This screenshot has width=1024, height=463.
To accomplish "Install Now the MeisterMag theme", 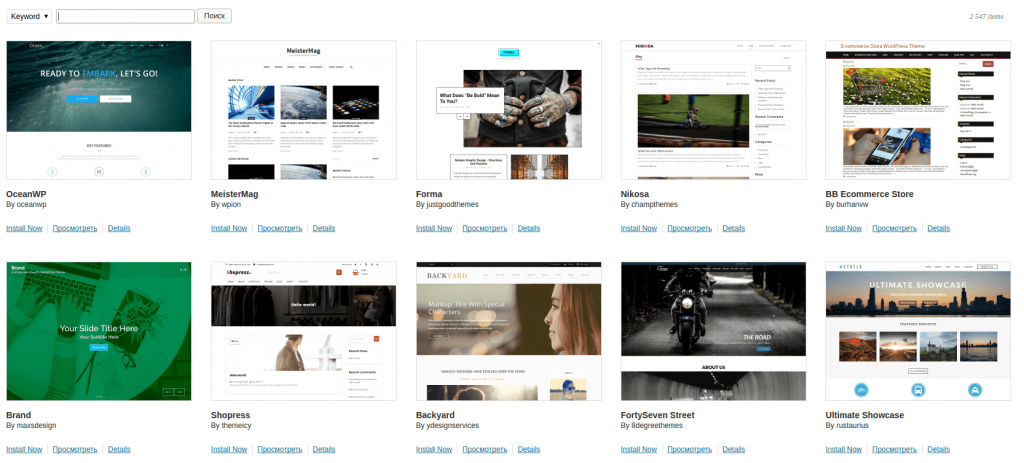I will pos(229,229).
